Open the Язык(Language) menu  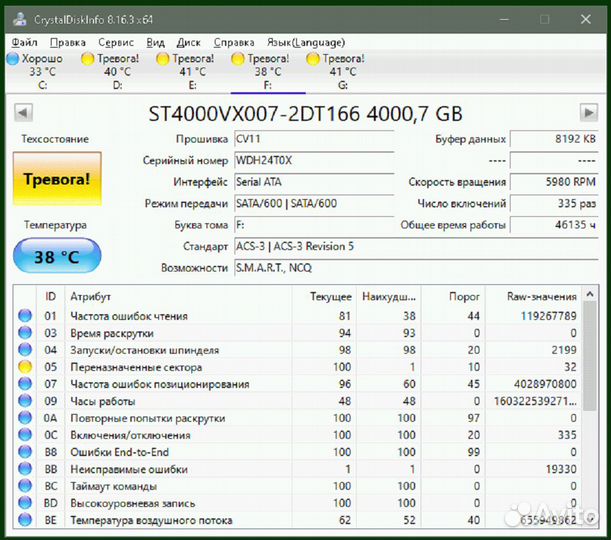306,42
